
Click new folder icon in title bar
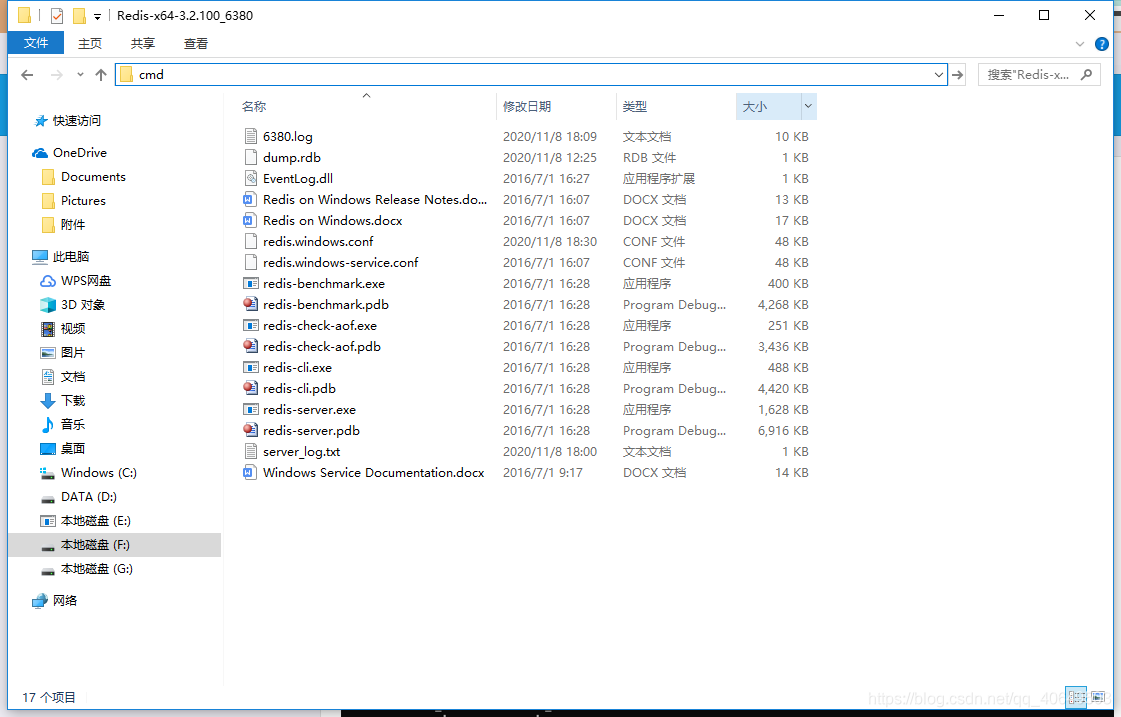click(79, 15)
